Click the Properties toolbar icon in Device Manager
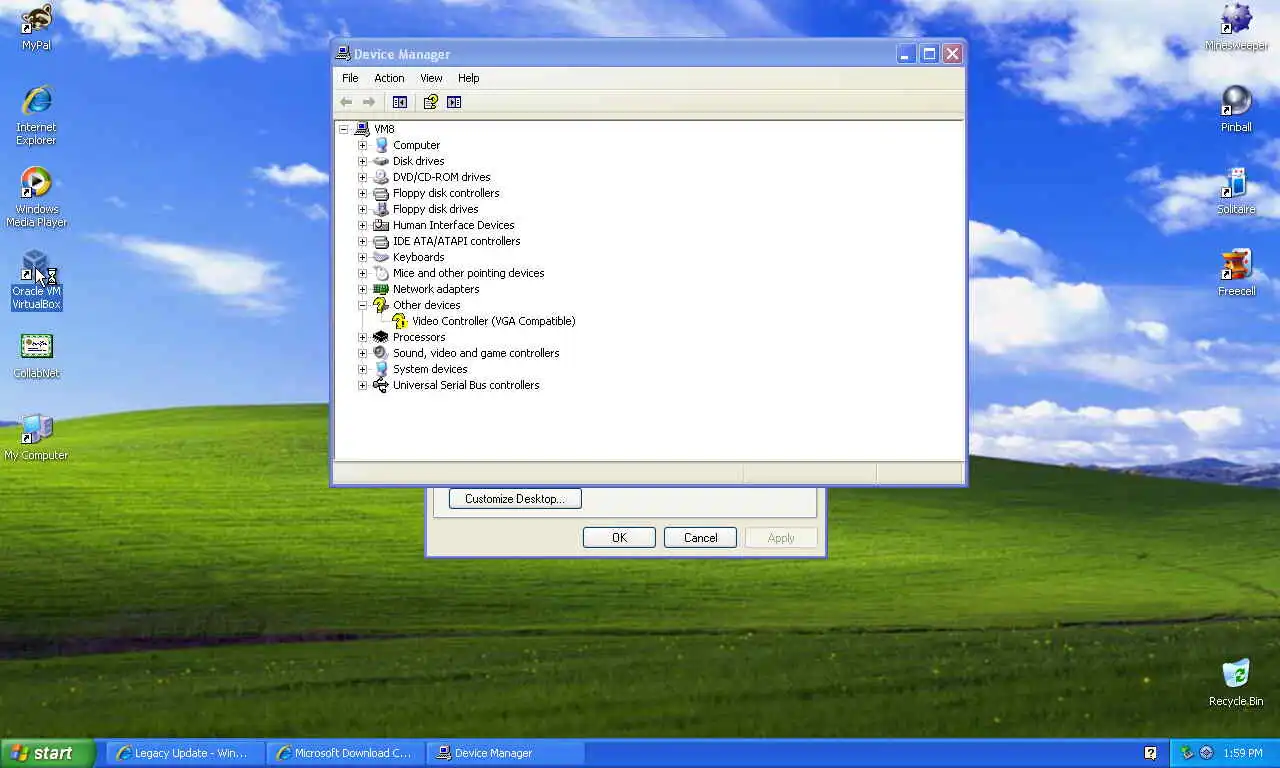The image size is (1280, 768). pos(431,102)
